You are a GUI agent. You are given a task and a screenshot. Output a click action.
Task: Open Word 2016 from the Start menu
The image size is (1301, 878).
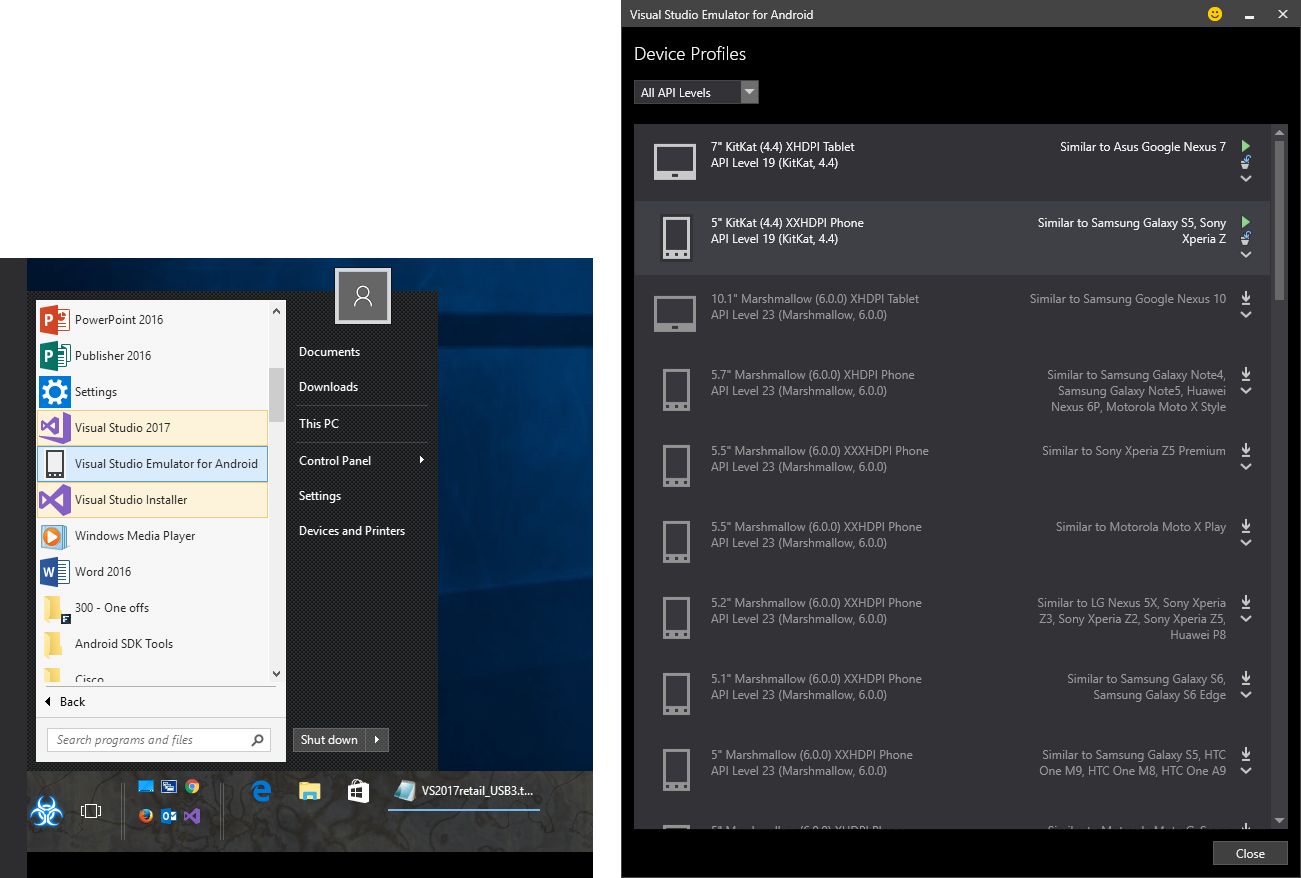pos(153,571)
